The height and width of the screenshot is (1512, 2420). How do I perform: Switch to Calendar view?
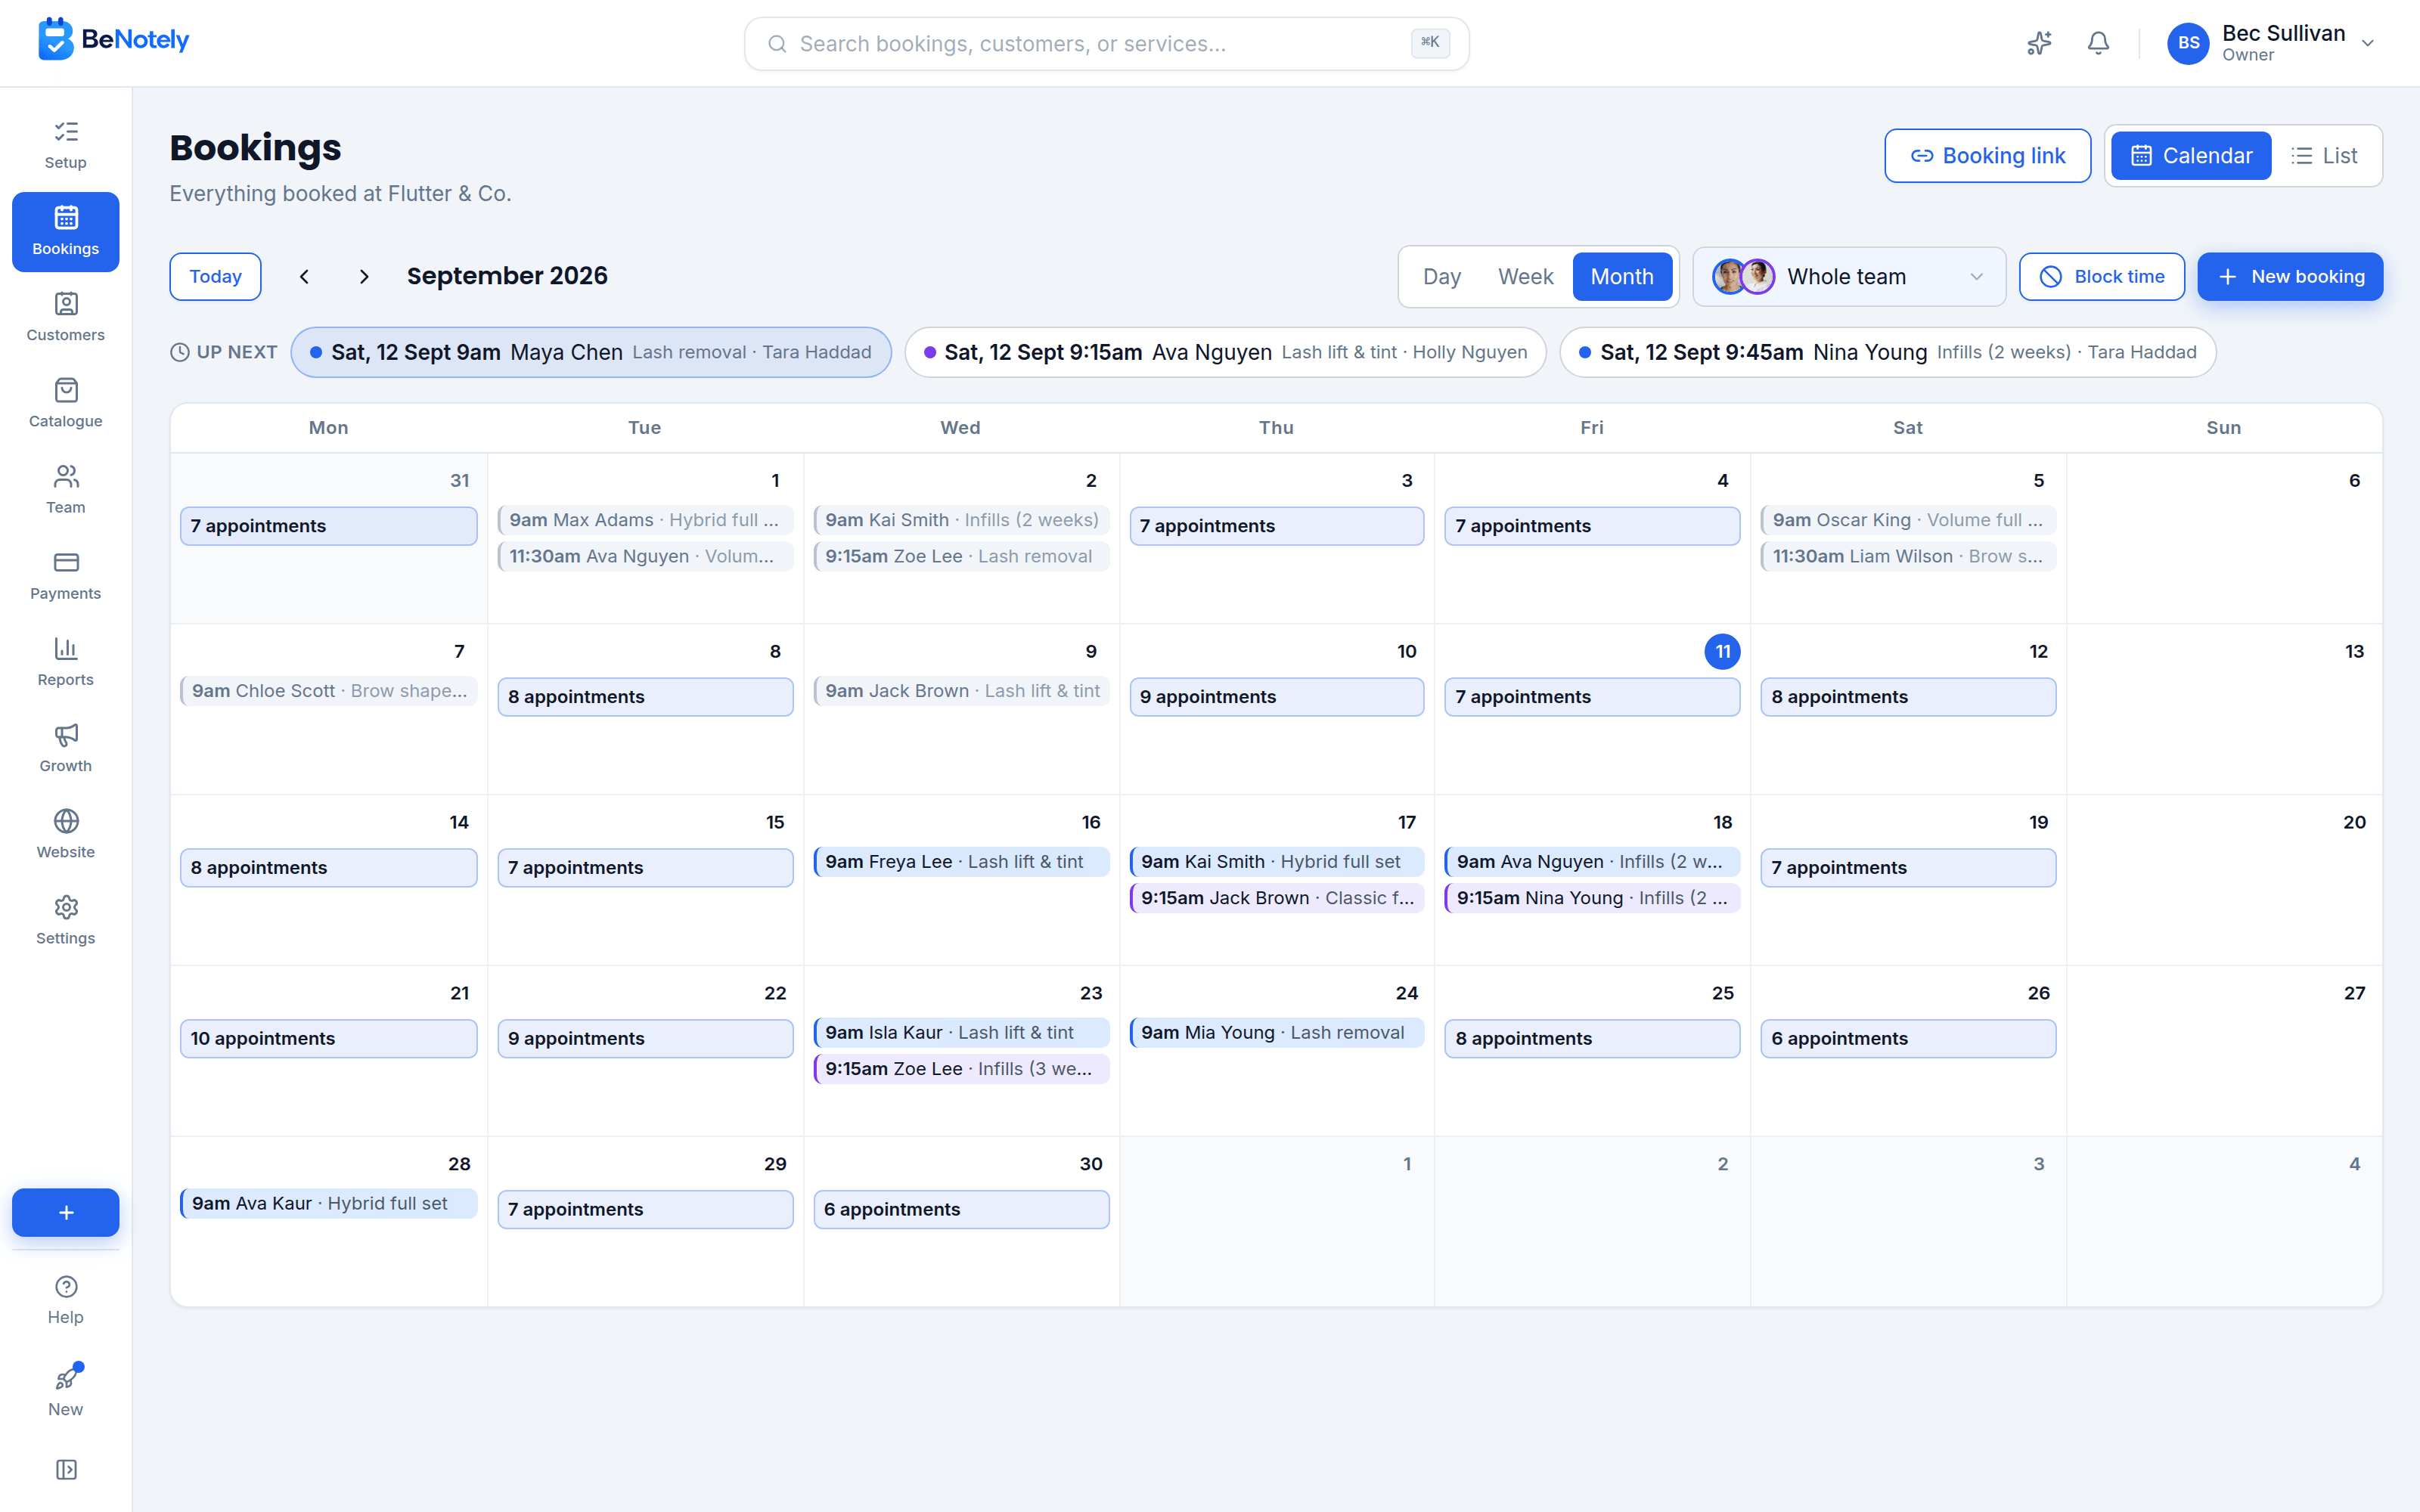2191,156
